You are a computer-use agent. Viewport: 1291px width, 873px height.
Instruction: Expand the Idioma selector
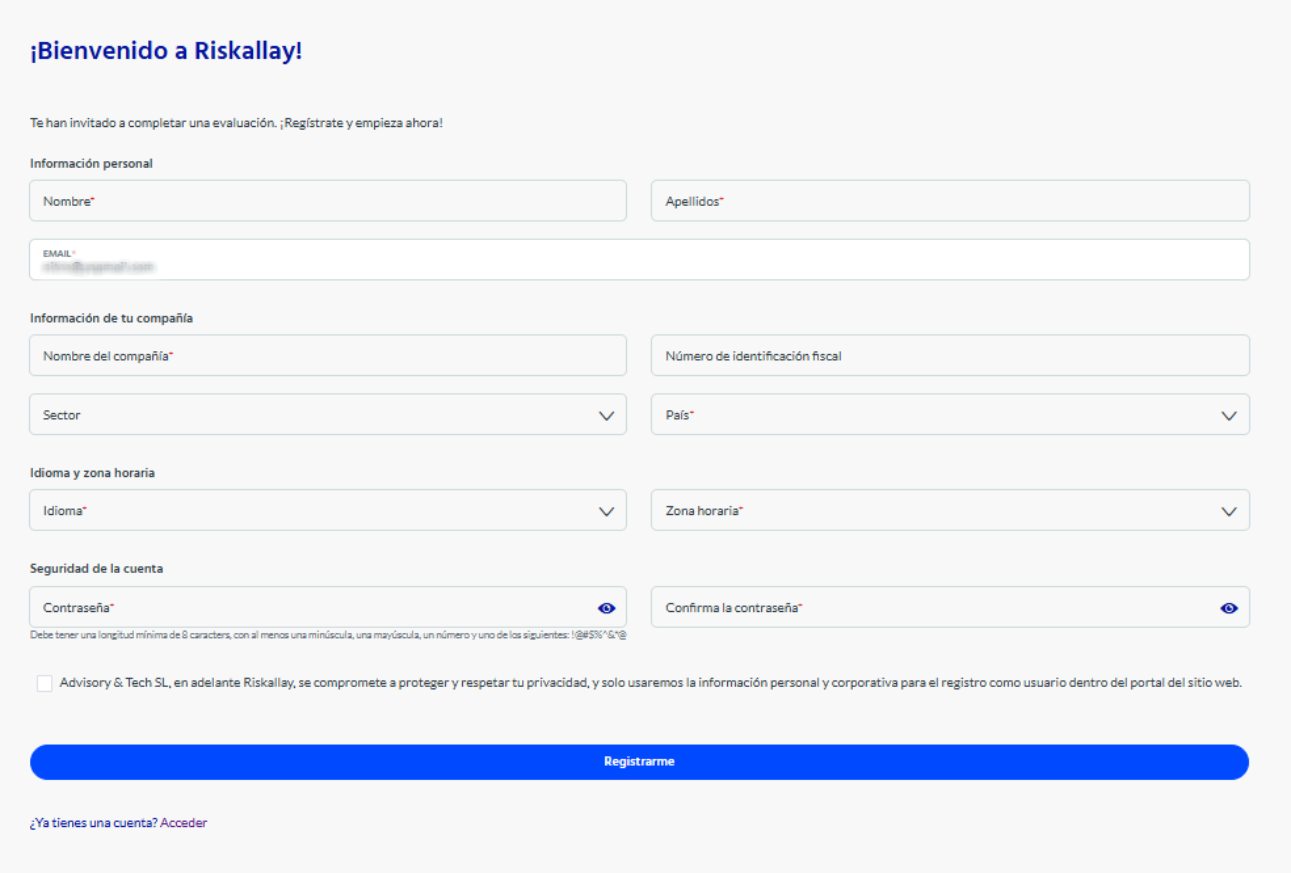(x=328, y=510)
